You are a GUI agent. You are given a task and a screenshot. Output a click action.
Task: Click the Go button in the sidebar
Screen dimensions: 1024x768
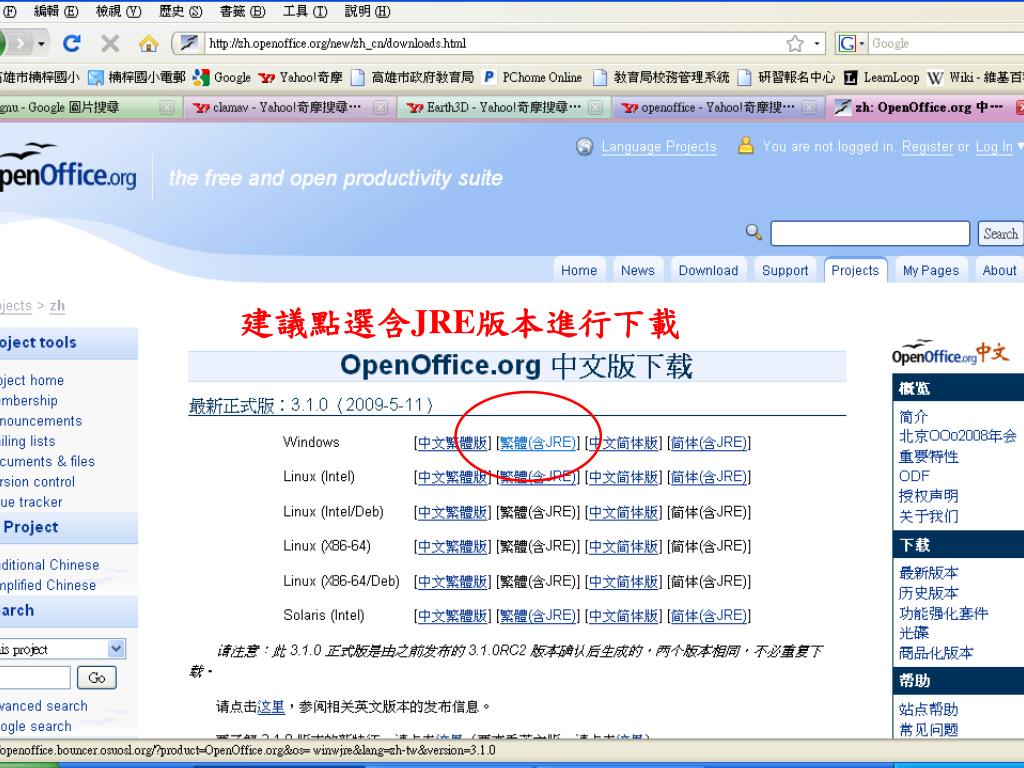97,678
